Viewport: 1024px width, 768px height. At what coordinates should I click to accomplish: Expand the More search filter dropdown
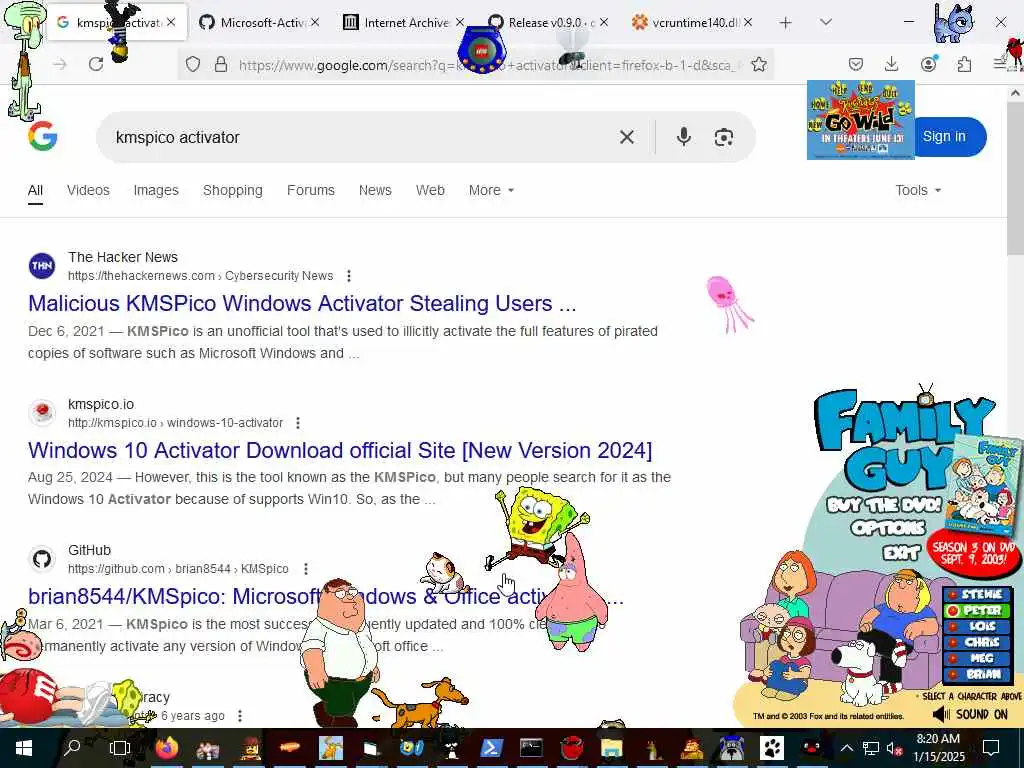(491, 190)
